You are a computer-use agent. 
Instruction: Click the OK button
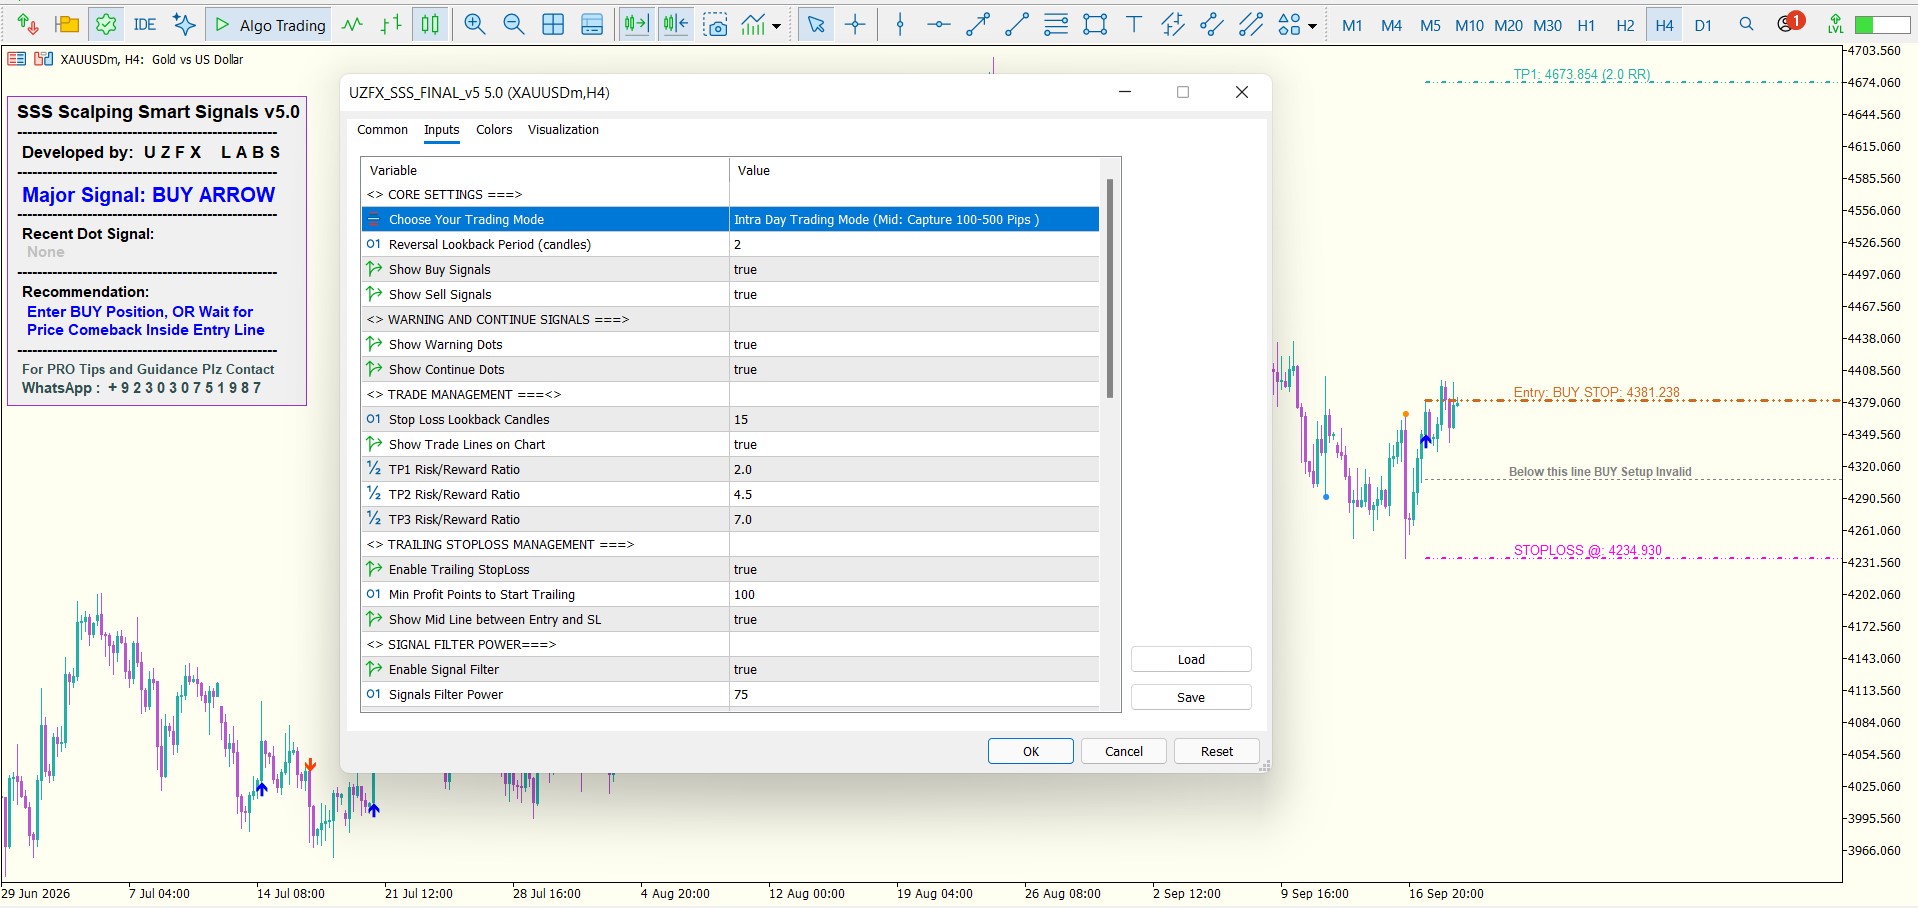click(x=1031, y=751)
